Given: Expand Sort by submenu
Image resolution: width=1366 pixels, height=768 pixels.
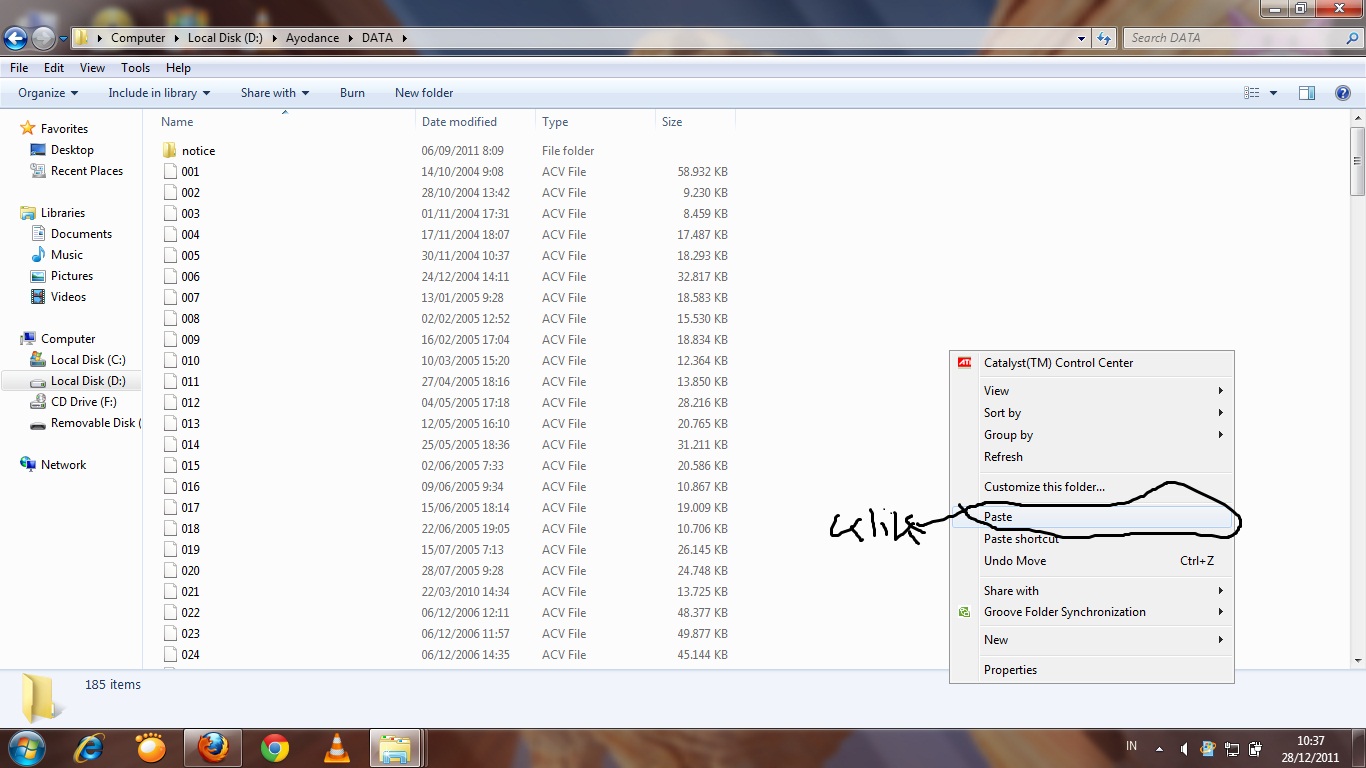Looking at the screenshot, I should (x=1092, y=413).
